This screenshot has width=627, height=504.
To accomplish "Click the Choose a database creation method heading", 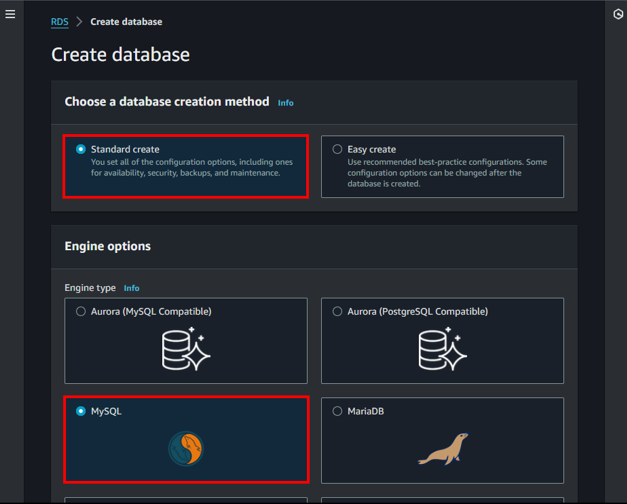I will click(167, 102).
